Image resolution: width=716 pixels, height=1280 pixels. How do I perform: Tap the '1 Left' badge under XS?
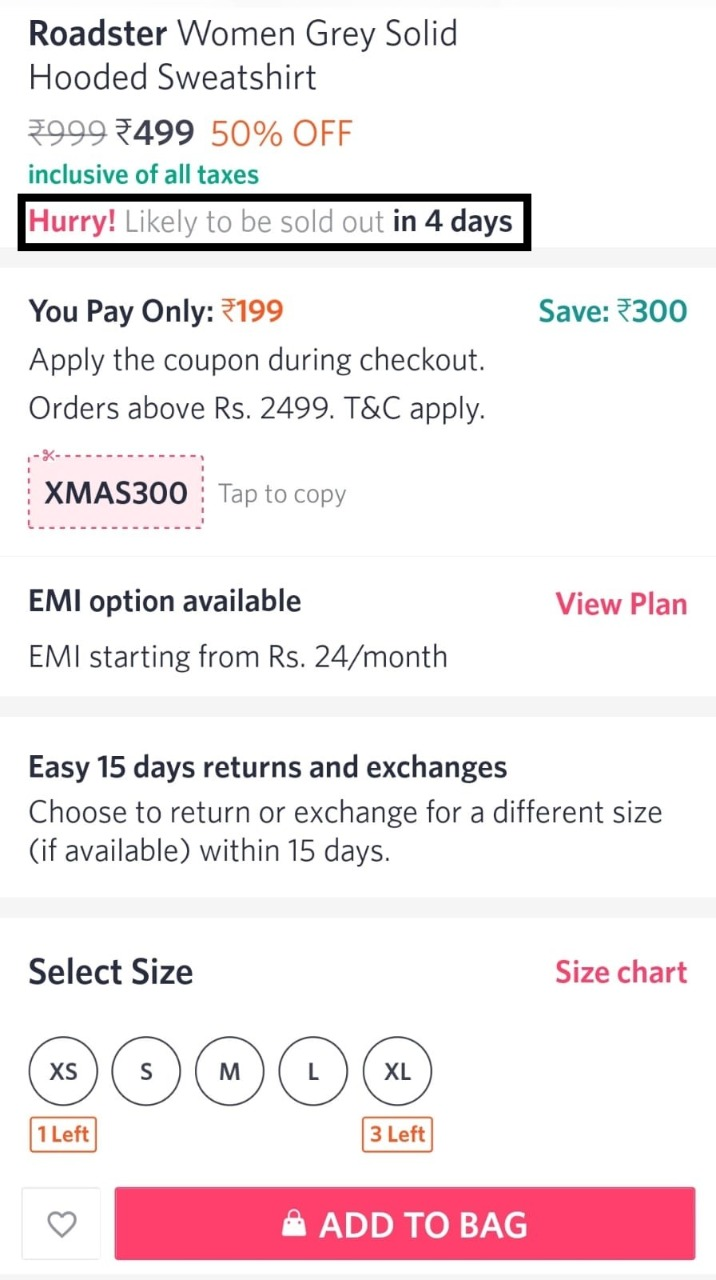63,1134
